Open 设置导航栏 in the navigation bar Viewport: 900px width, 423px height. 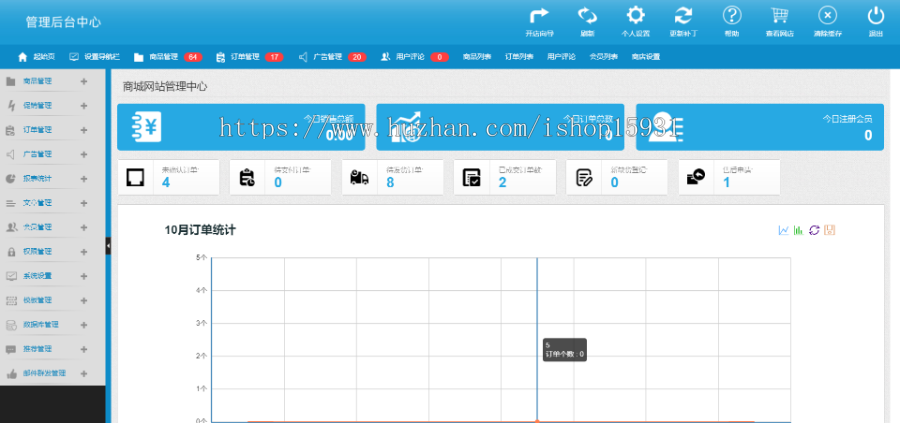(x=94, y=57)
